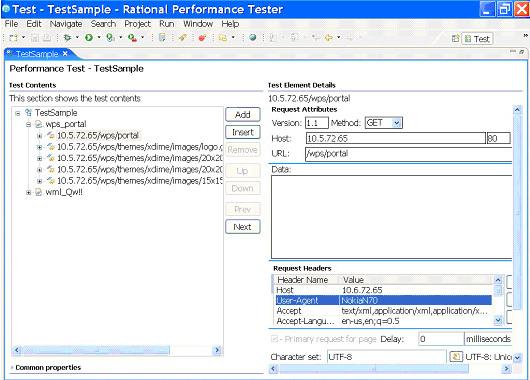Image resolution: width=530 pixels, height=380 pixels.
Task: Open the Method GET combo box
Action: pyautogui.click(x=383, y=123)
